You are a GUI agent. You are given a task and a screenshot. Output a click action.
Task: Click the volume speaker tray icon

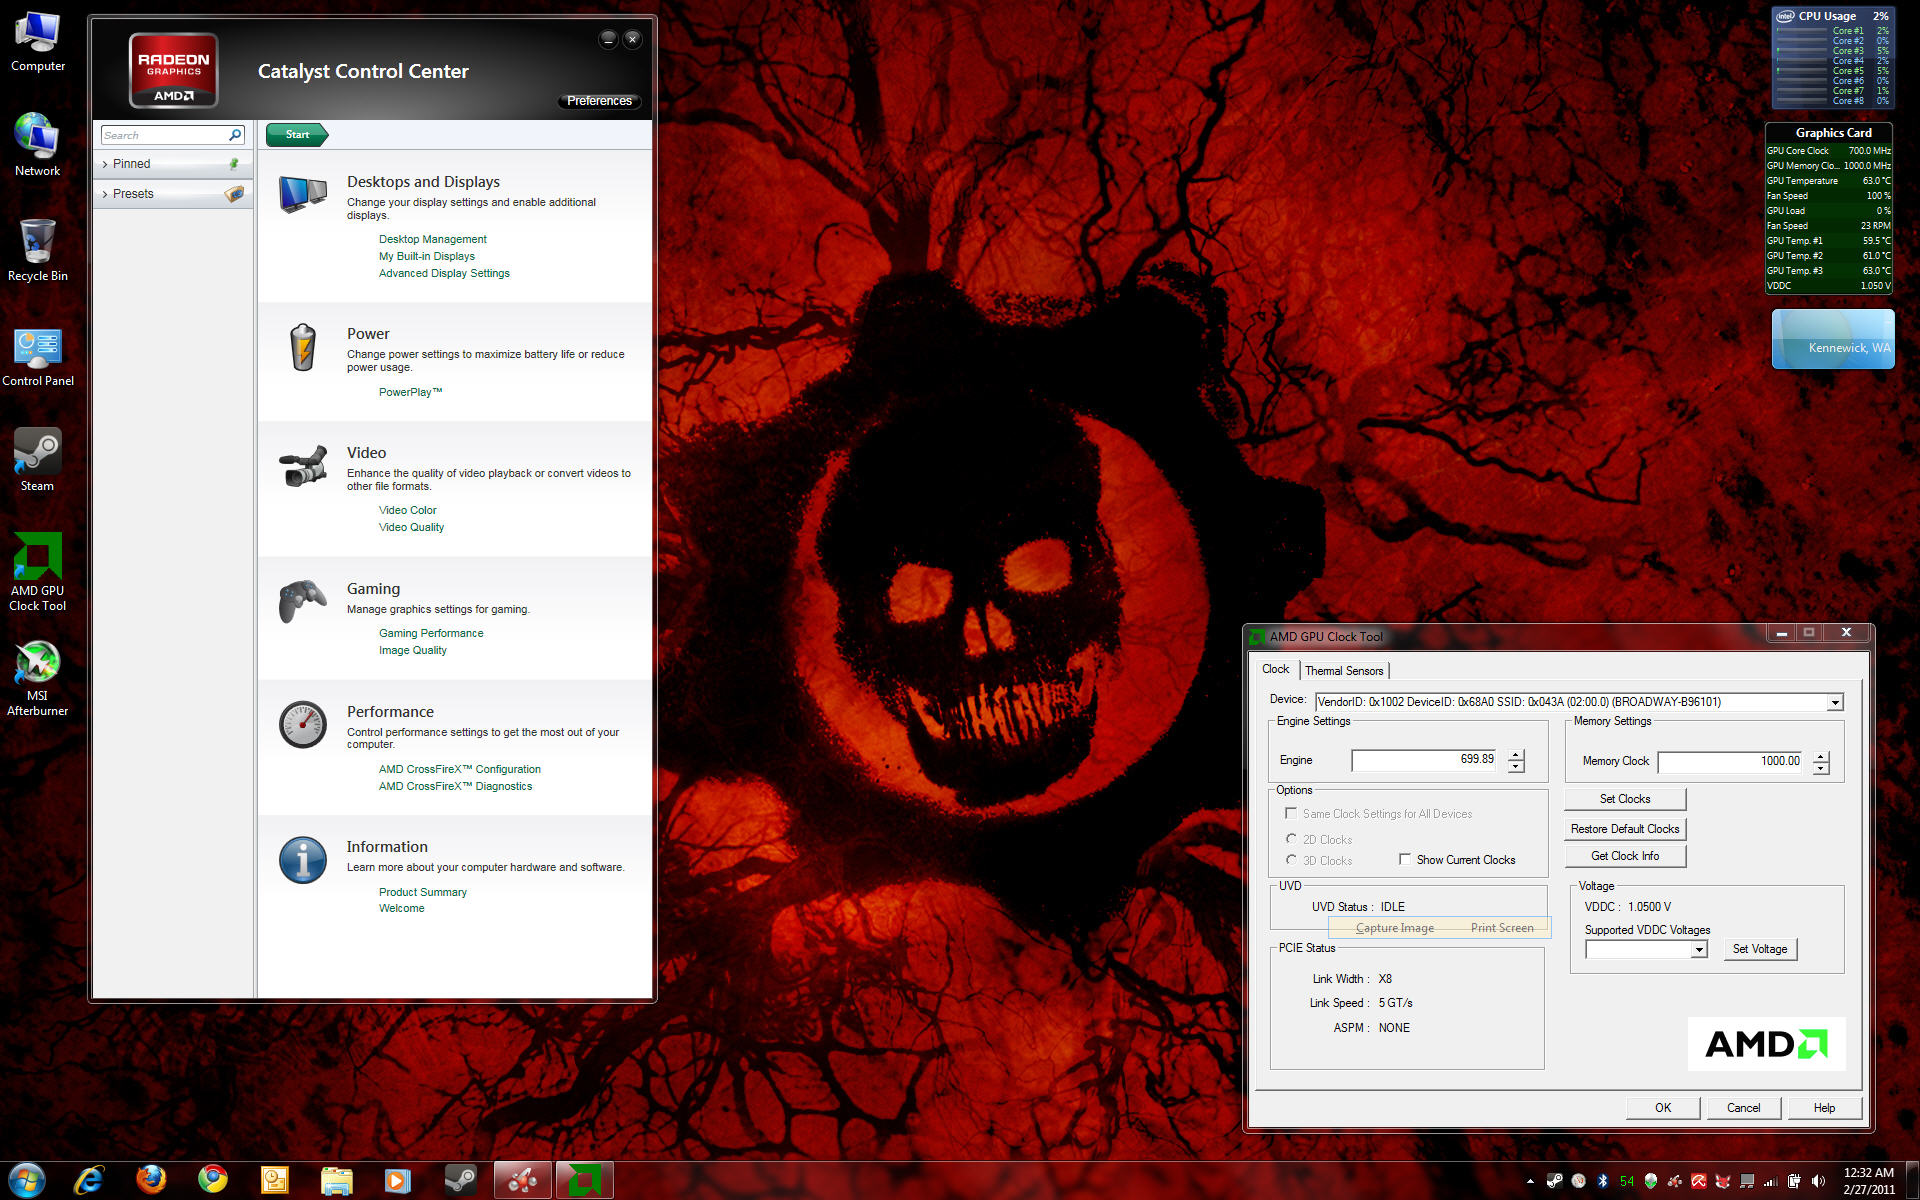pyautogui.click(x=1818, y=1181)
